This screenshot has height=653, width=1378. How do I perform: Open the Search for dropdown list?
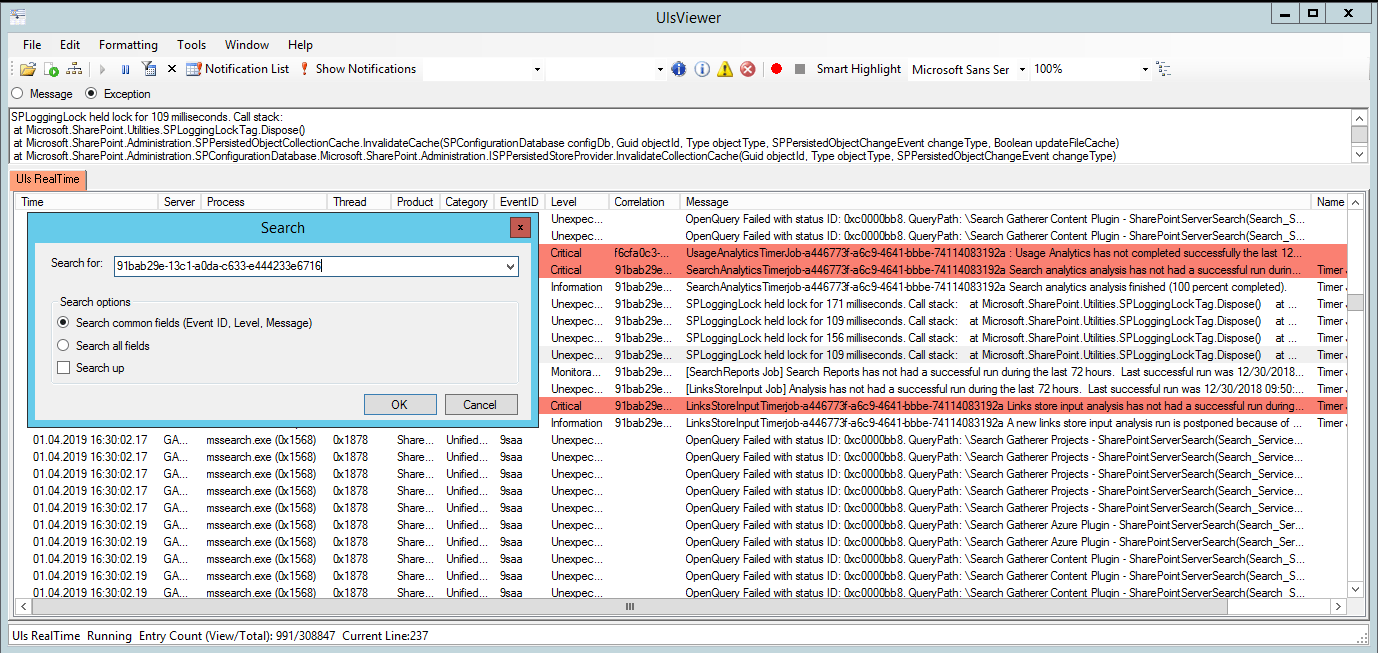511,266
